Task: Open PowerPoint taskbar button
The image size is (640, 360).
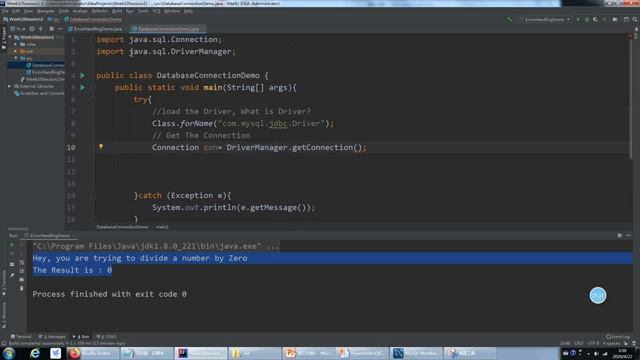Action: tap(309, 353)
